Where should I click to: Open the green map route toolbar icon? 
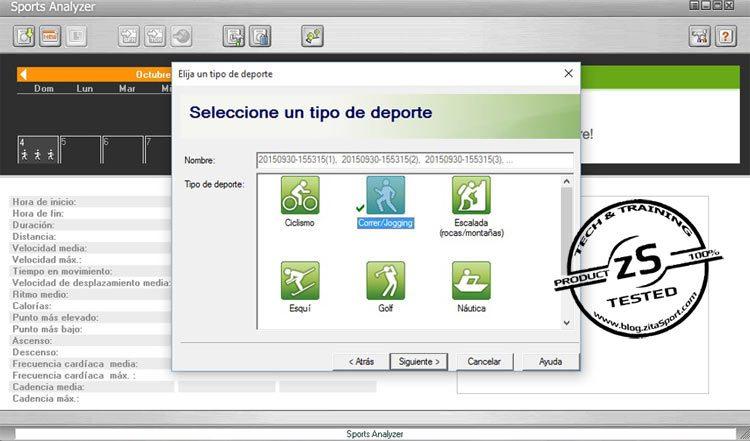[312, 36]
